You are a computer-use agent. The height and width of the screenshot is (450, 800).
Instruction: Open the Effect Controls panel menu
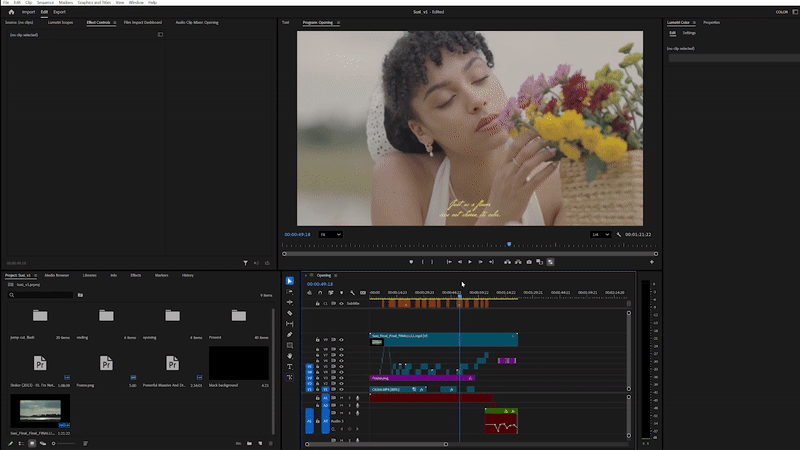click(x=114, y=21)
